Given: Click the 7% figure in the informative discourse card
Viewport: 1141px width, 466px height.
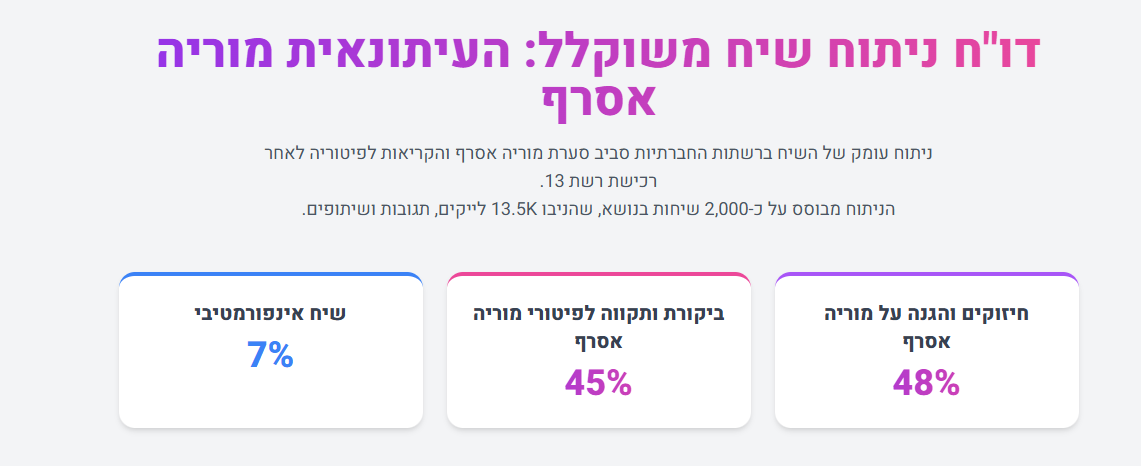Looking at the screenshot, I should point(270,355).
